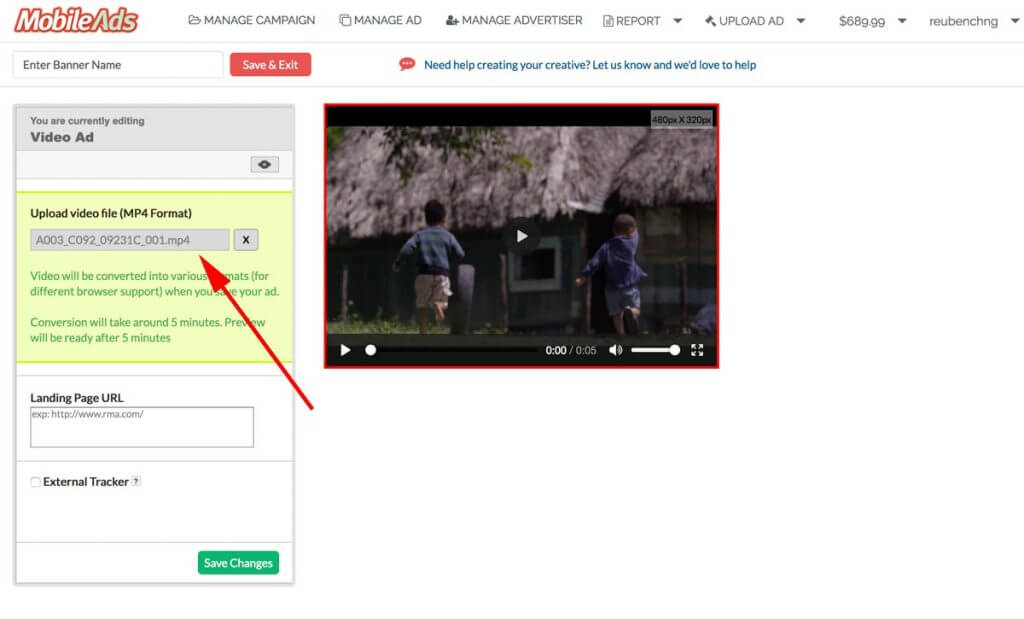Click the External Tracker help icon

pyautogui.click(x=136, y=481)
